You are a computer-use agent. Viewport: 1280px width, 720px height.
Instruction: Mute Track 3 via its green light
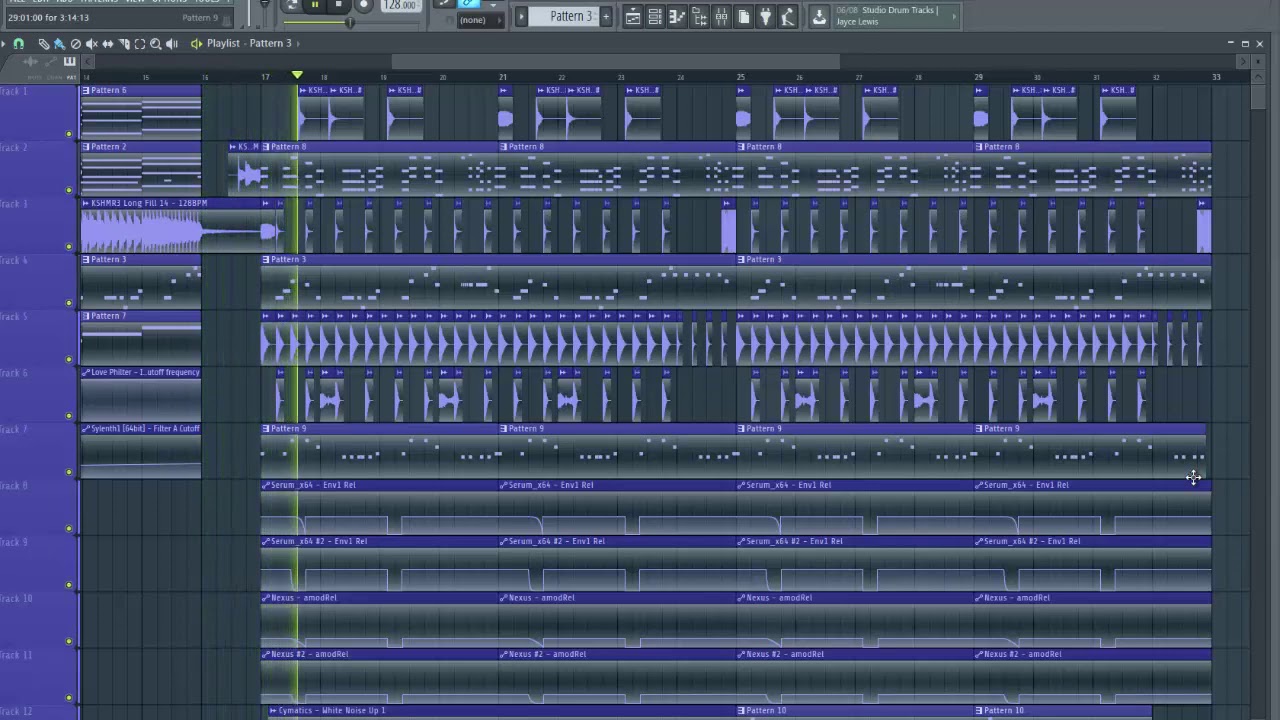point(69,246)
